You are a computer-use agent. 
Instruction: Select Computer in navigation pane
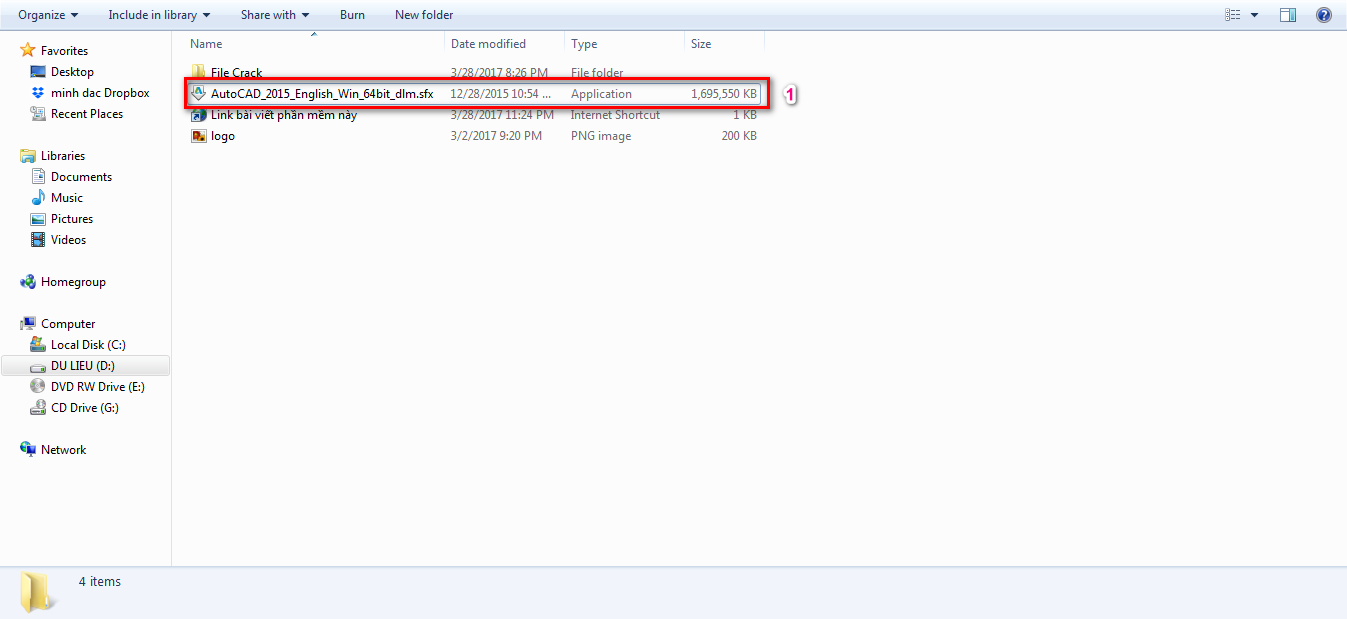68,324
